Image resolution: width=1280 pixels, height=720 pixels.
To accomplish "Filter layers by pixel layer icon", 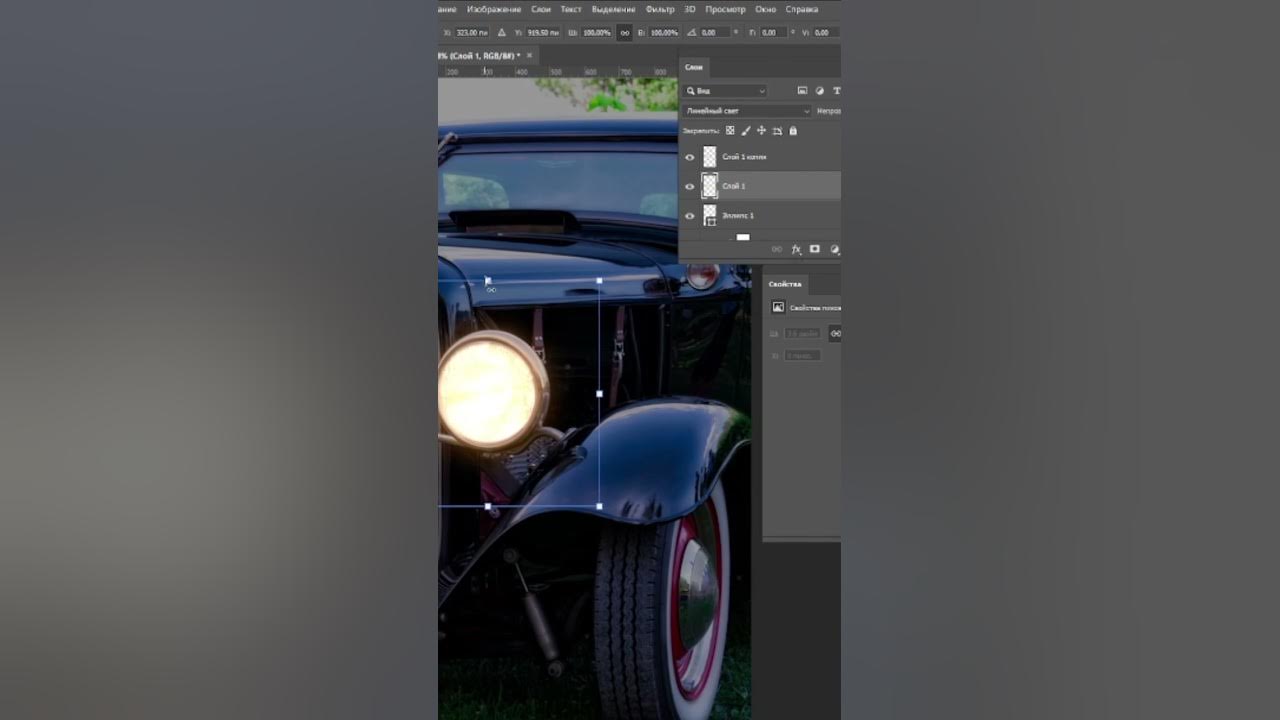I will point(802,91).
